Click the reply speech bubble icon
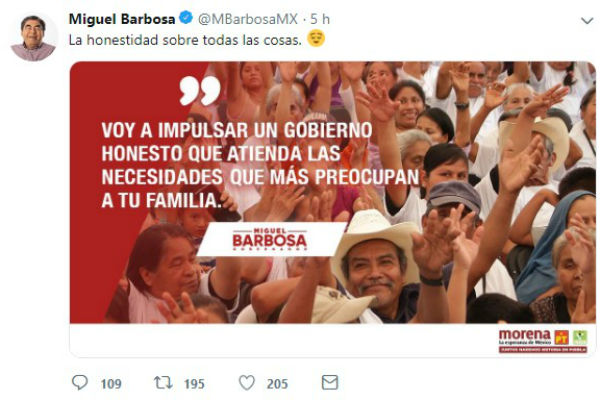 pos(80,382)
